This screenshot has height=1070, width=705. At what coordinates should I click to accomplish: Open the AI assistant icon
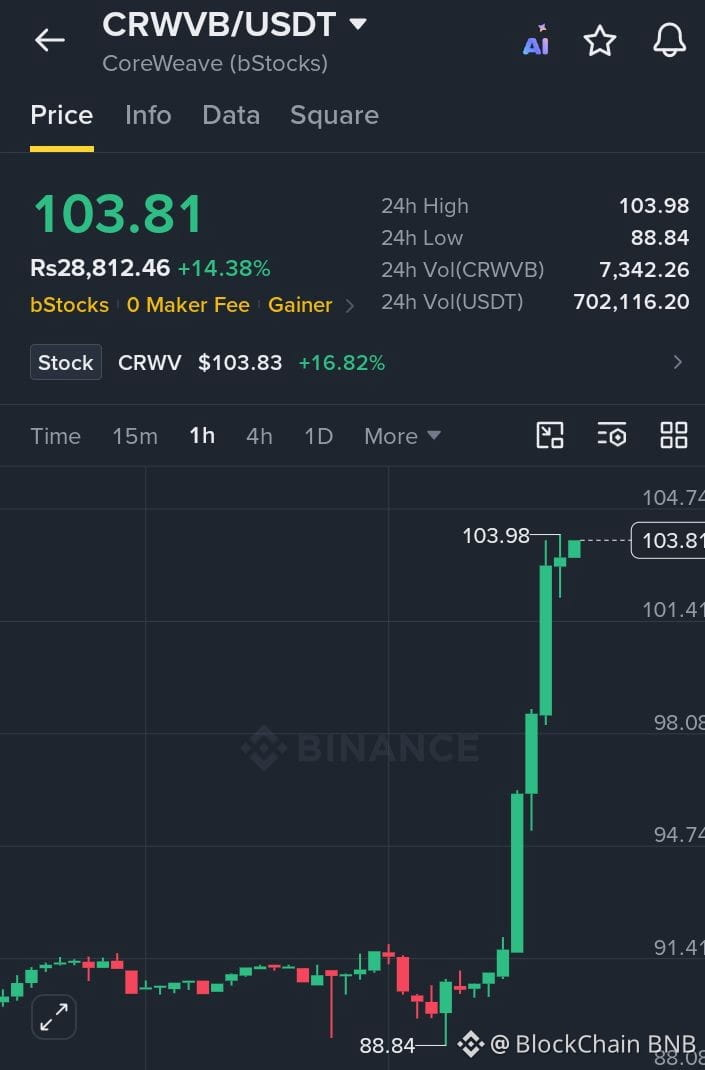535,40
